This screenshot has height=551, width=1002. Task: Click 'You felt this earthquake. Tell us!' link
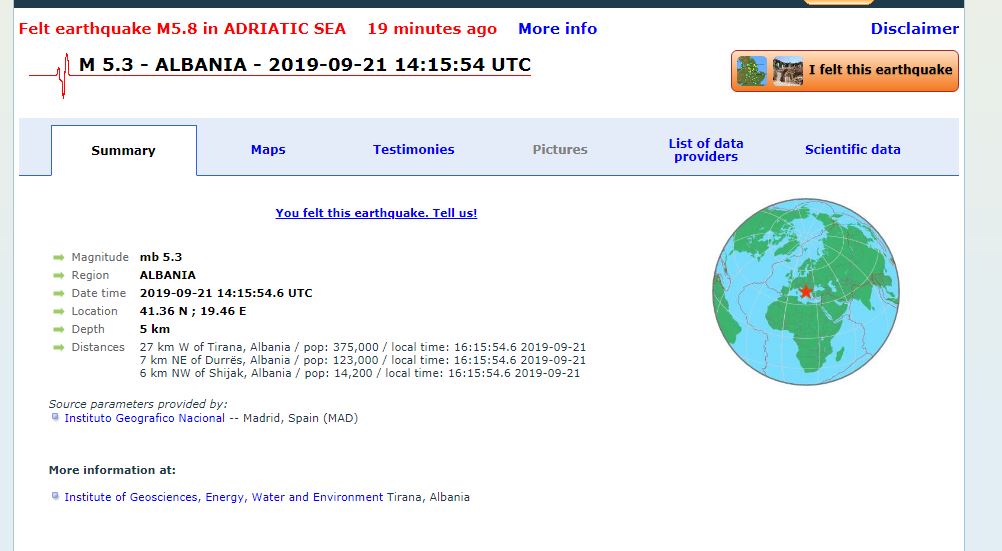(x=376, y=213)
